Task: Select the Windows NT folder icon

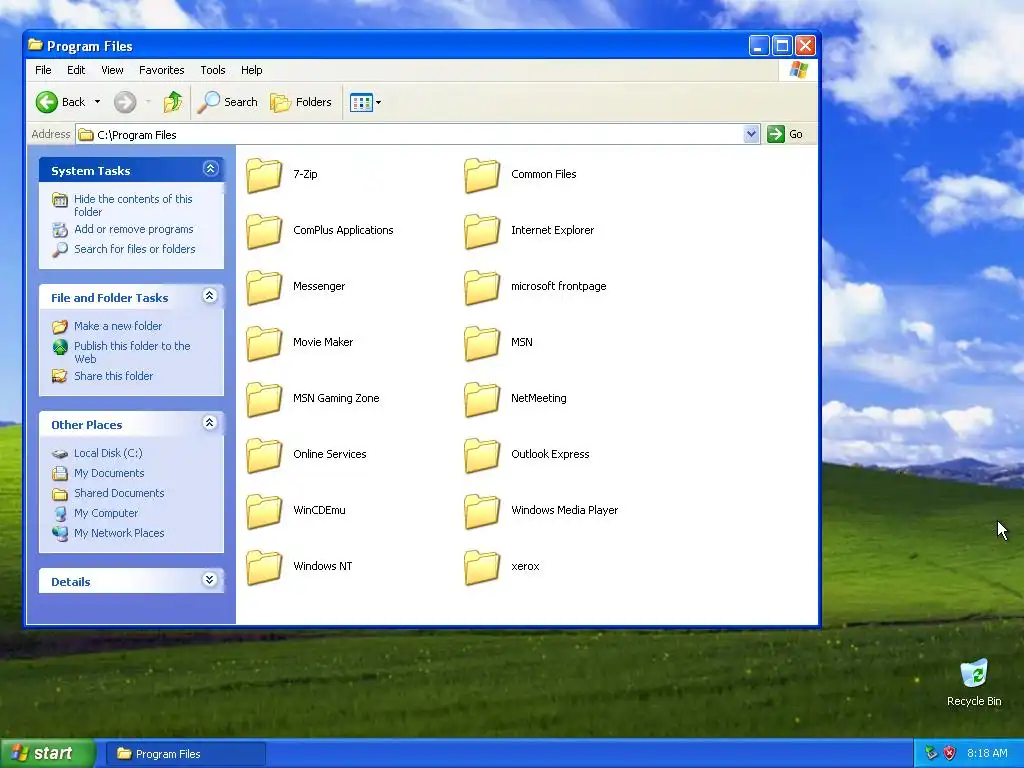Action: (x=264, y=566)
